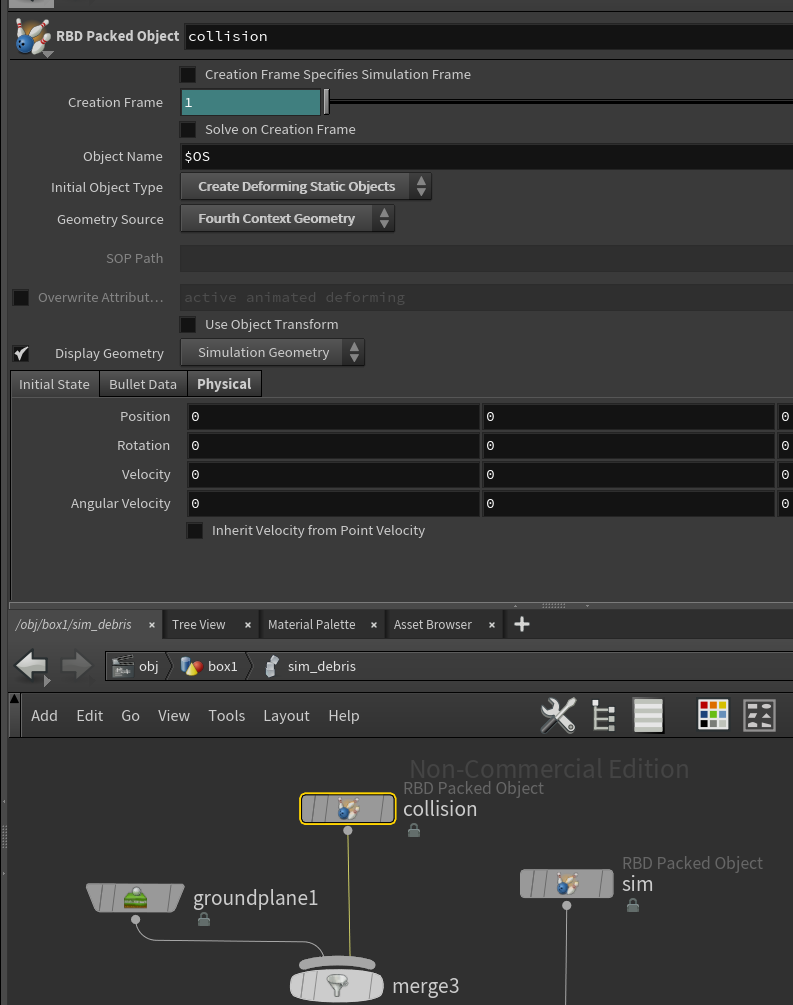
Task: Add a new pane tab with plus
Action: point(522,624)
